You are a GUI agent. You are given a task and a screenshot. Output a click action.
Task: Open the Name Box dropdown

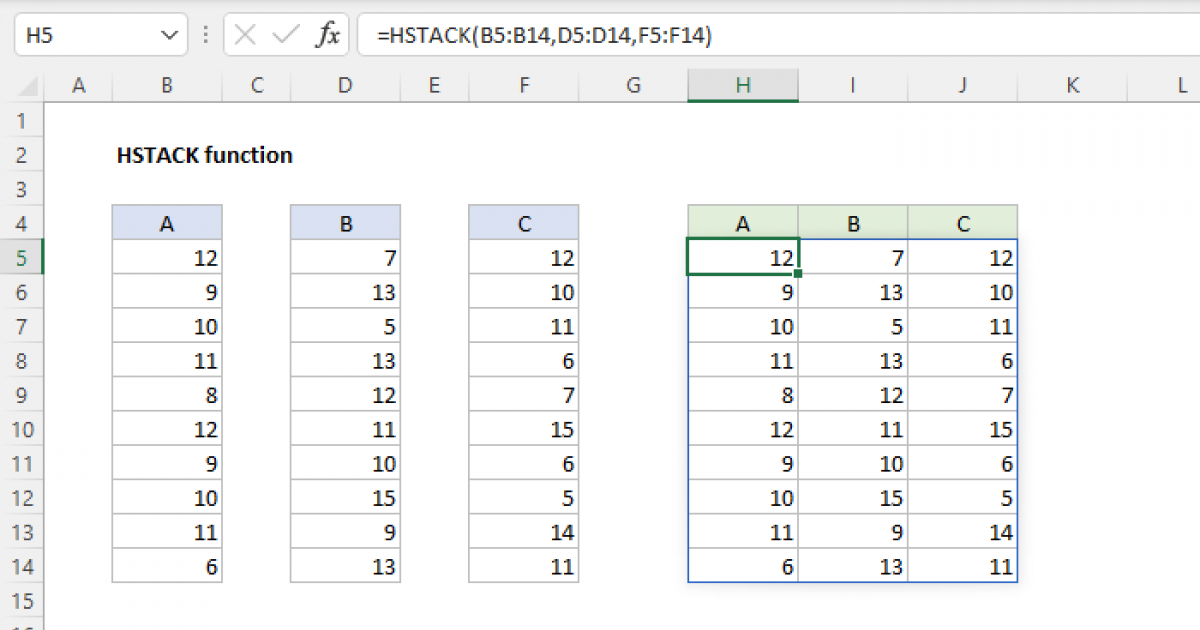(170, 33)
